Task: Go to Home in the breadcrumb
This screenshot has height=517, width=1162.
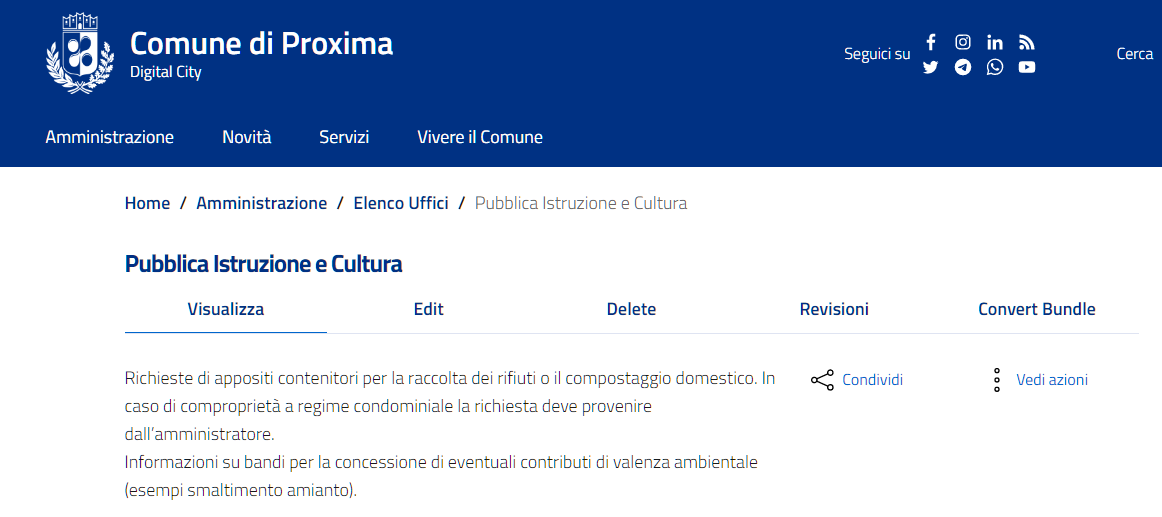Action: 147,203
